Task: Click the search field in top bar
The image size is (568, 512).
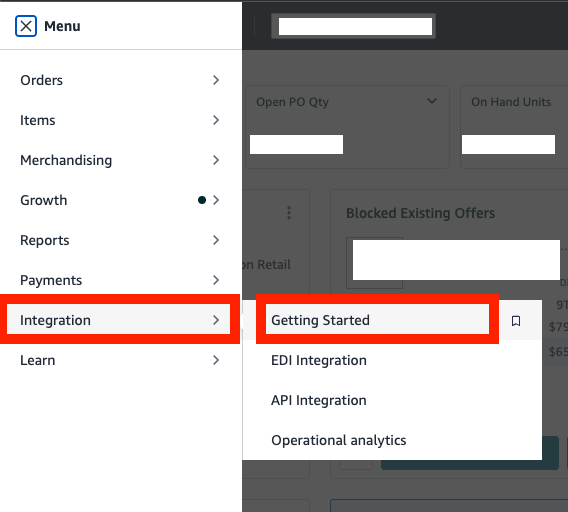Action: pos(354,26)
